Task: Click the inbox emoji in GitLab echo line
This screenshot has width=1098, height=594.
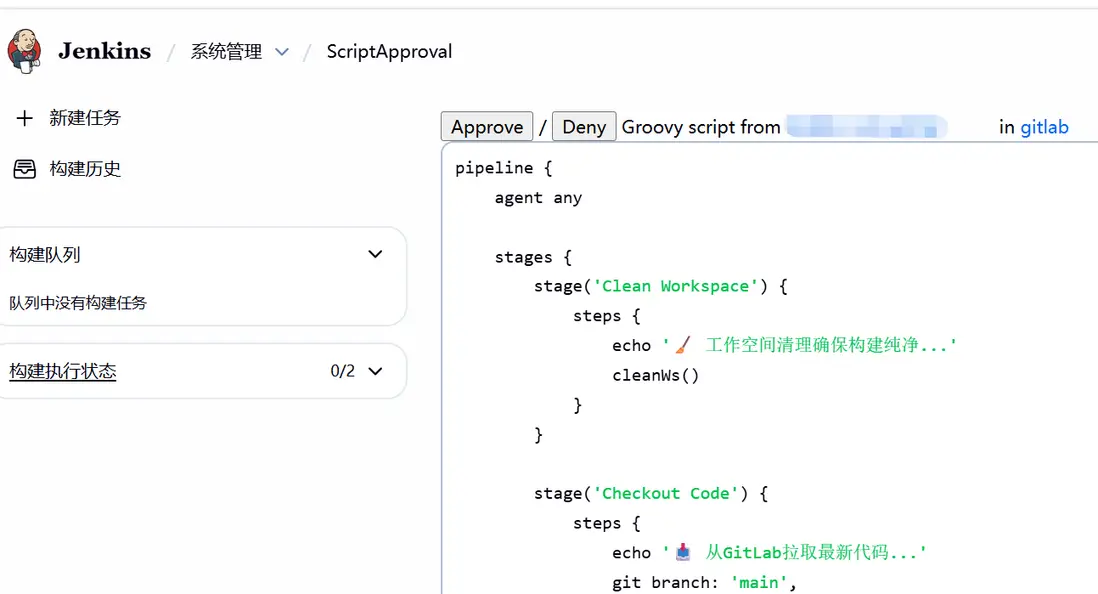Action: [683, 553]
